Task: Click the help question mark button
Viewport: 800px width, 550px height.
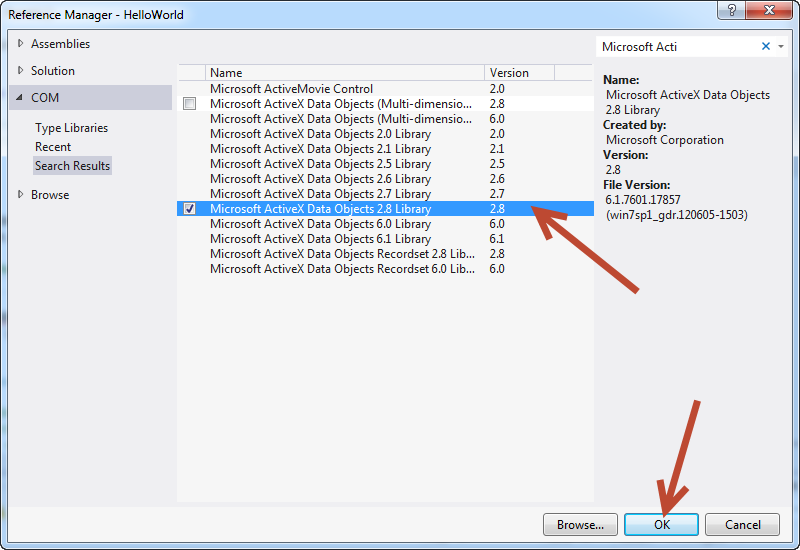Action: coord(732,10)
